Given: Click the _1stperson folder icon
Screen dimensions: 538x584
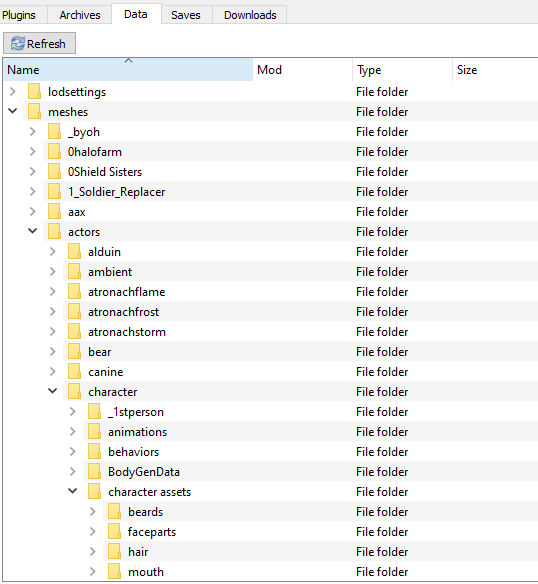Looking at the screenshot, I should click(95, 412).
